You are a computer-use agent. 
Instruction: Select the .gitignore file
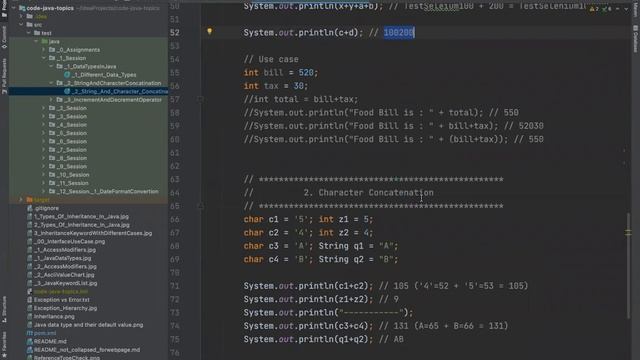[x=43, y=208]
